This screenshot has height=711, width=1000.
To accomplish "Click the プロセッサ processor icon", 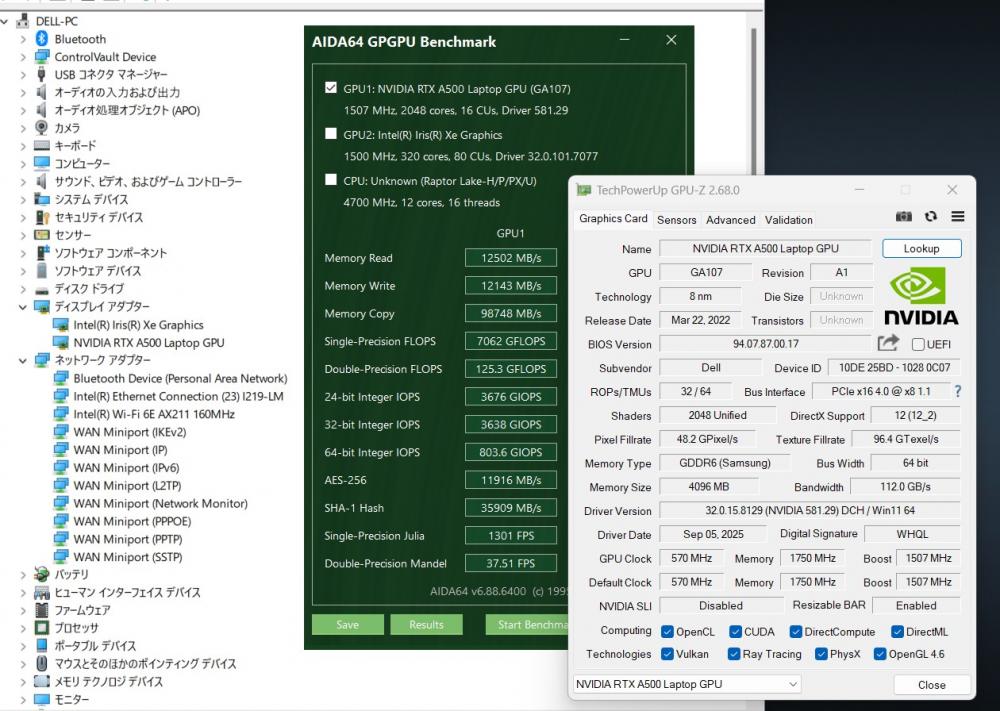I will click(41, 627).
